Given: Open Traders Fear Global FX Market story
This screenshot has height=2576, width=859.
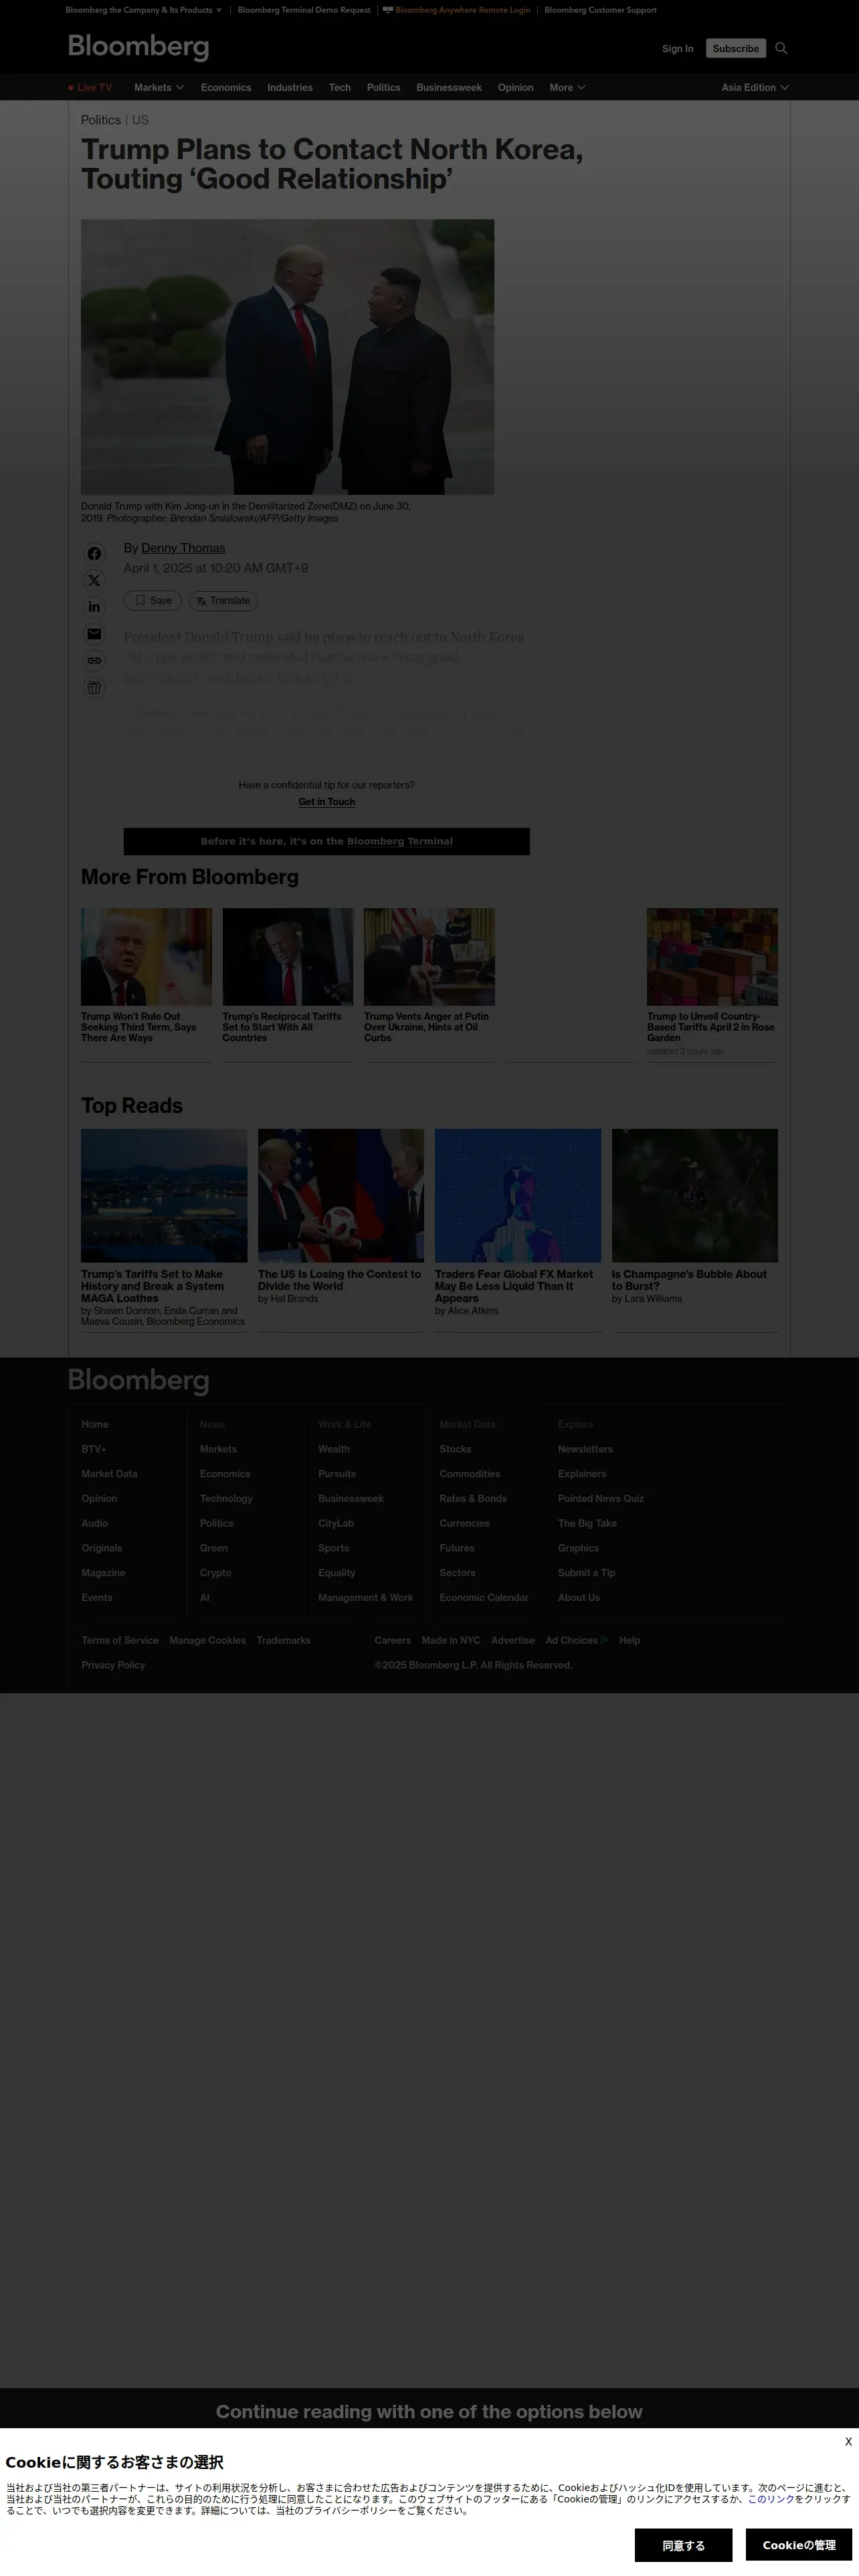Looking at the screenshot, I should coord(514,1286).
